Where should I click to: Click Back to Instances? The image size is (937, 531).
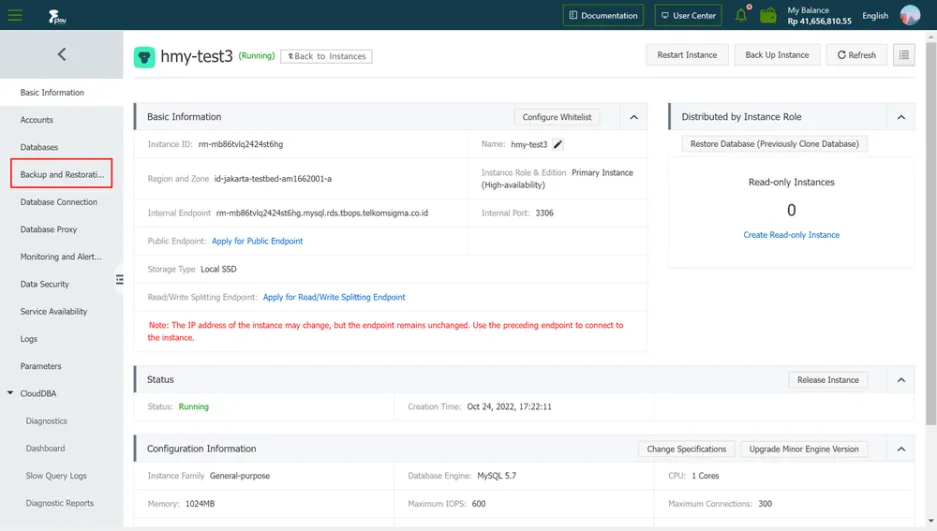(x=326, y=56)
